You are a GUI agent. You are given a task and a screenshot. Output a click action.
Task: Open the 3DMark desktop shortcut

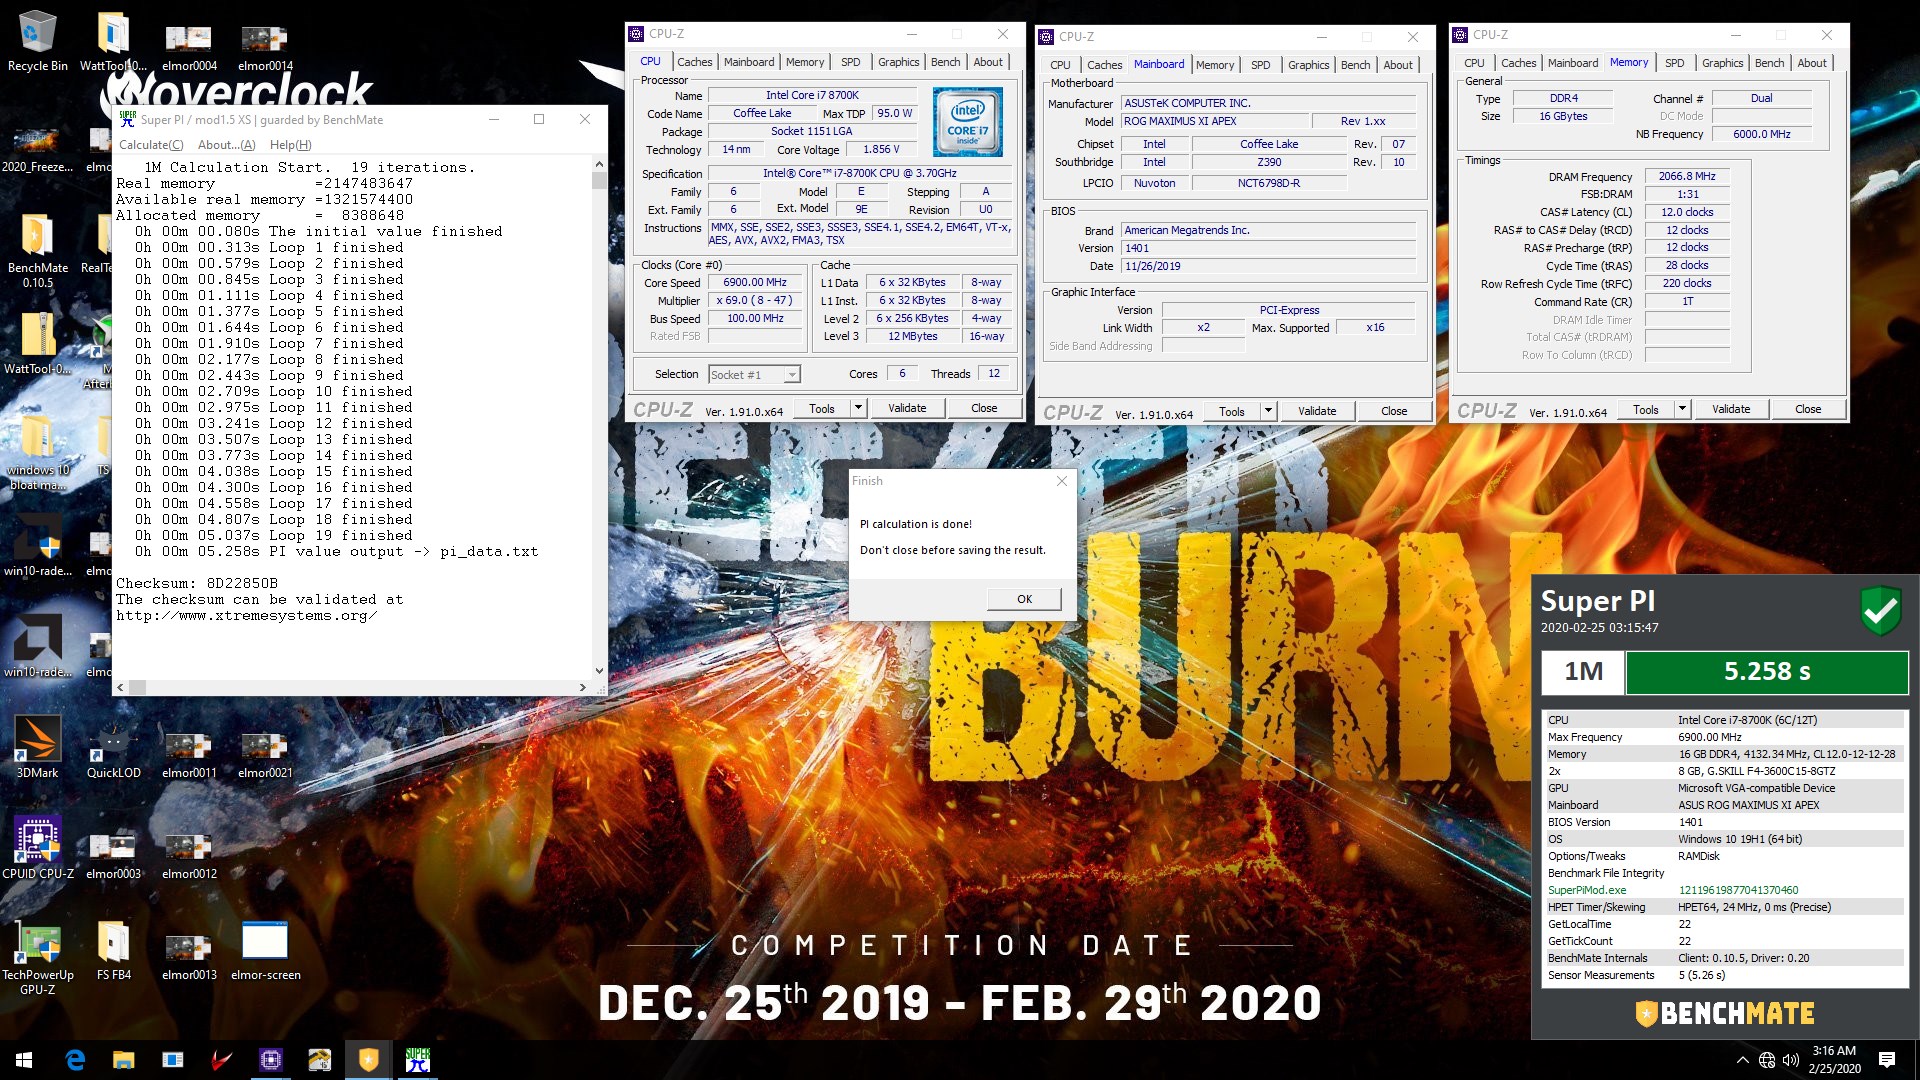coord(38,746)
